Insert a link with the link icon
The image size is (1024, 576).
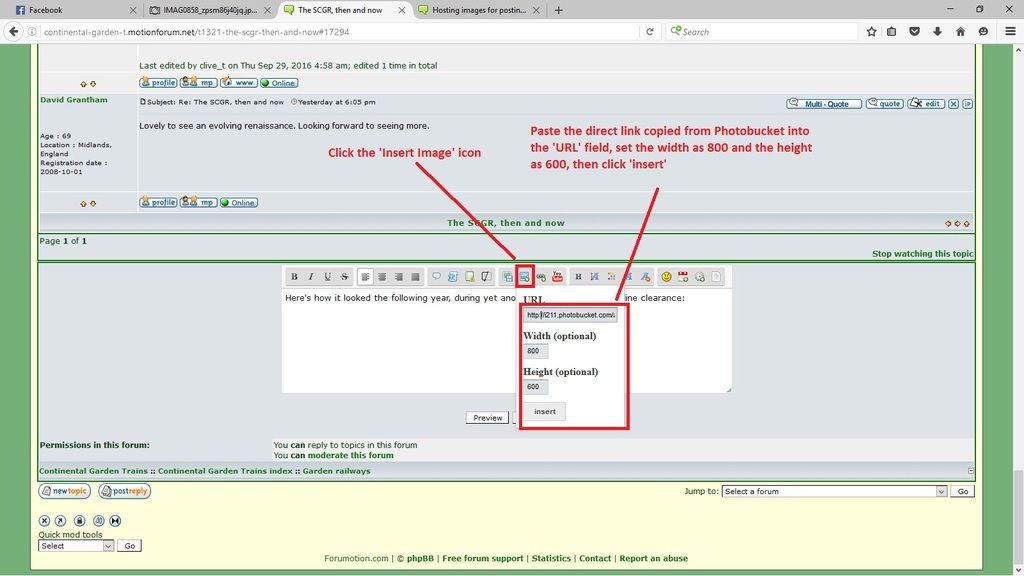pos(541,277)
